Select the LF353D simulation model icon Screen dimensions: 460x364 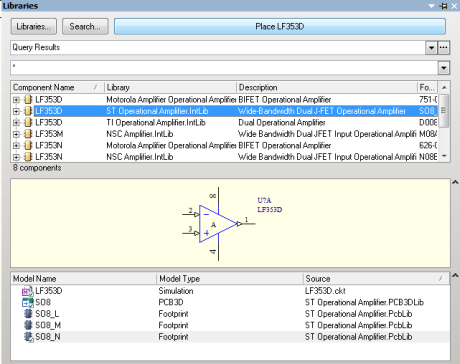coord(28,291)
